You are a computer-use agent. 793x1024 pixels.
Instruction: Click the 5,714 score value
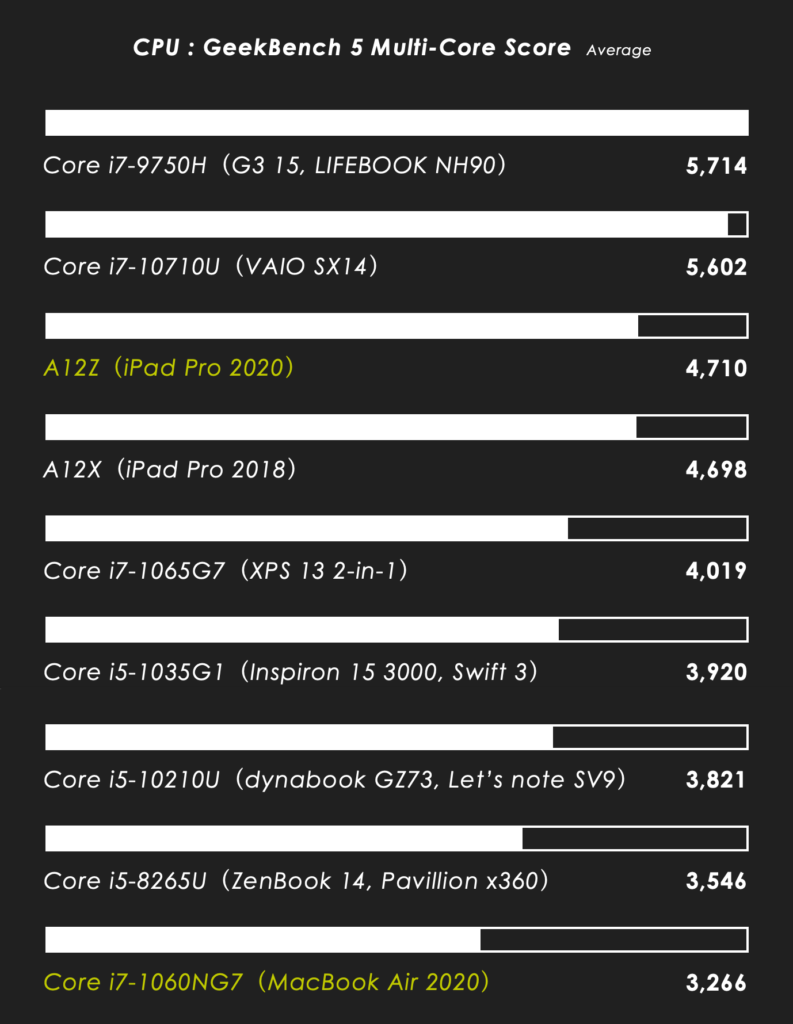point(716,166)
